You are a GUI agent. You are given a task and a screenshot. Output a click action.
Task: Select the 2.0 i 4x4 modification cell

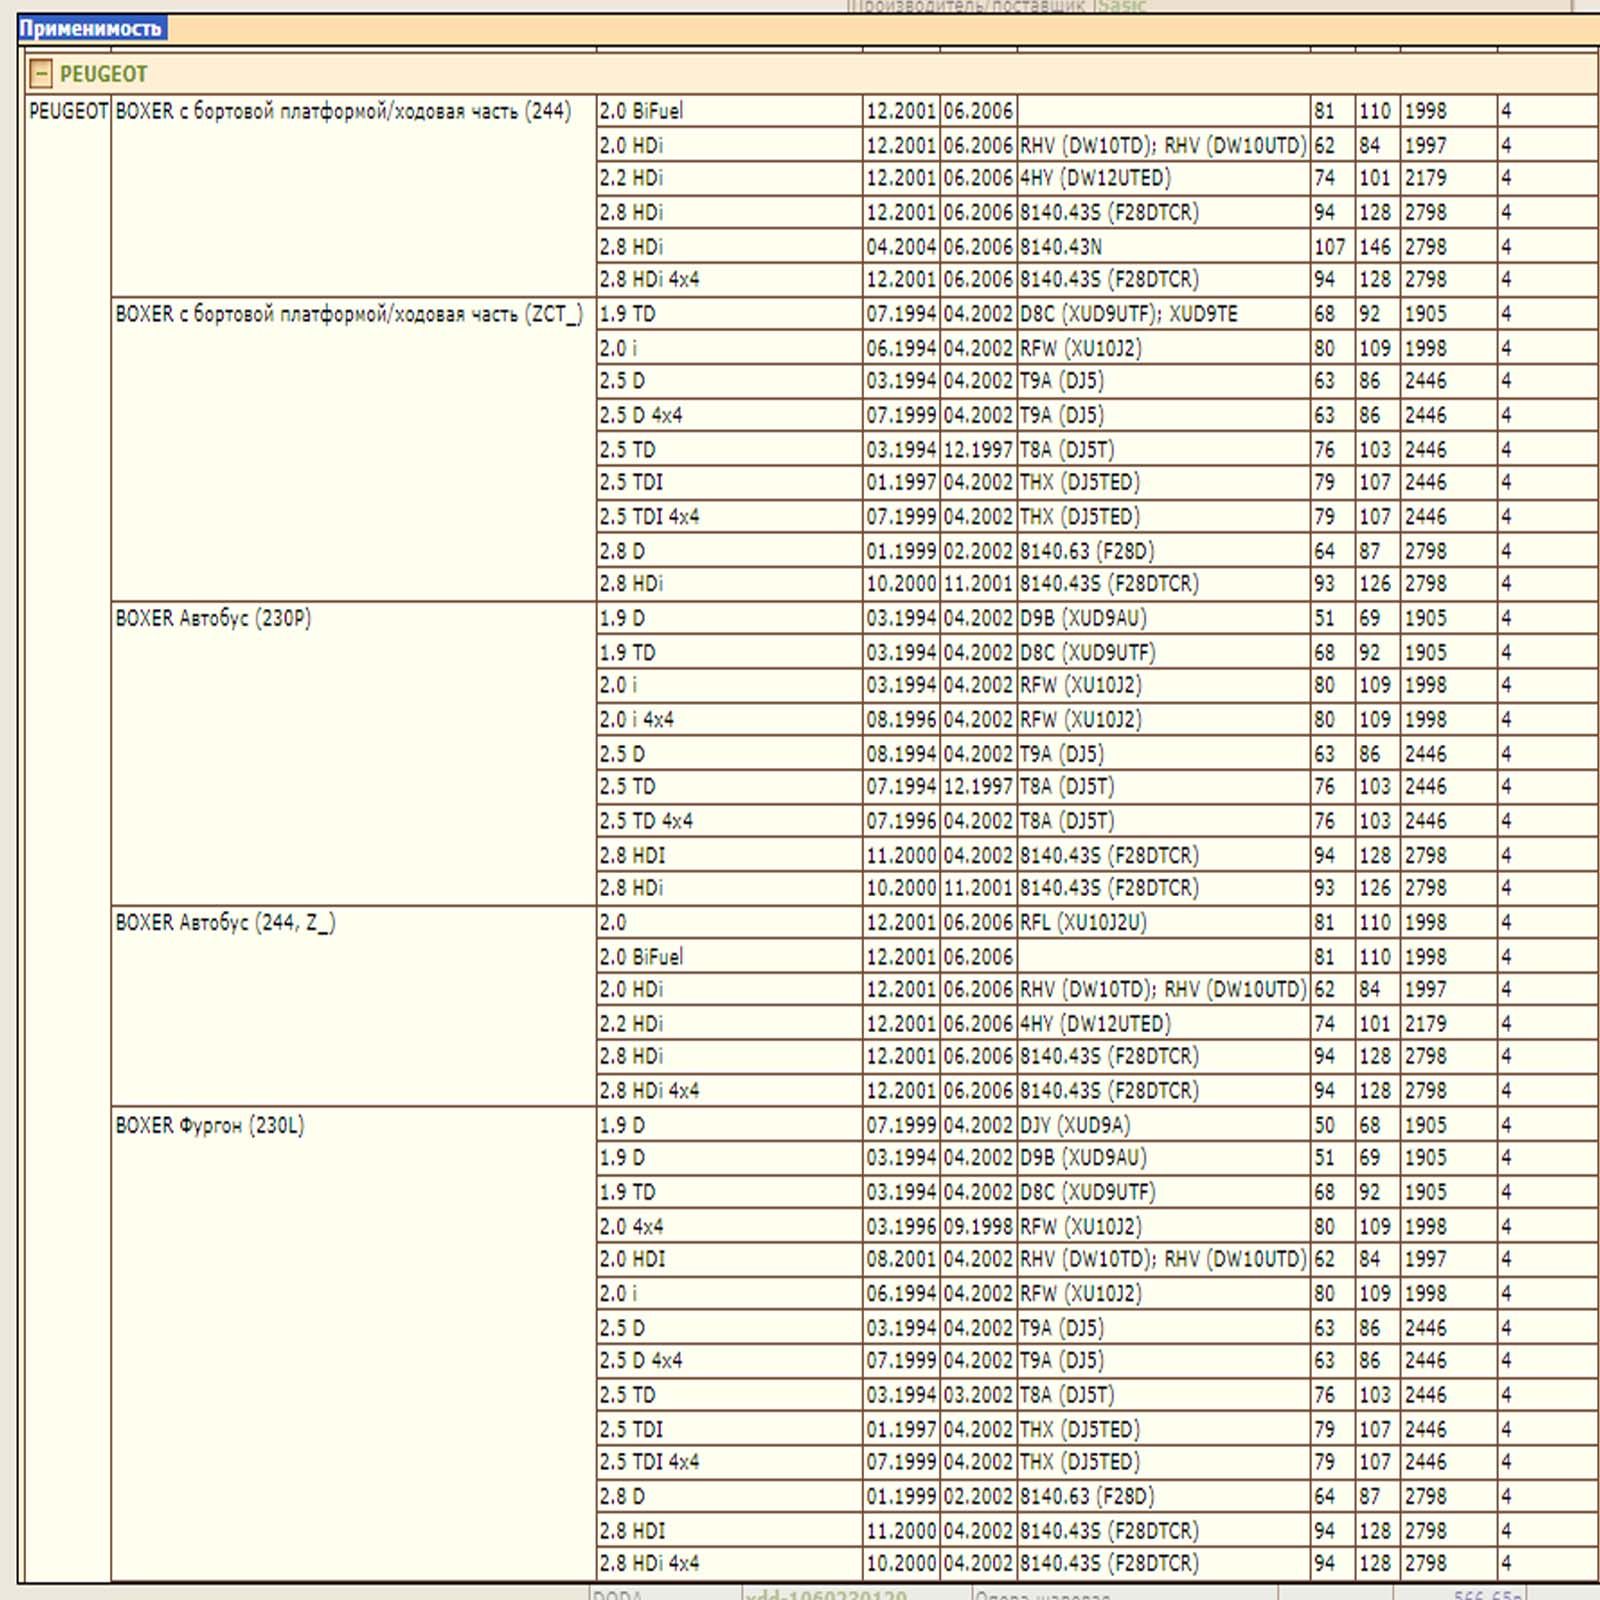[x=729, y=719]
